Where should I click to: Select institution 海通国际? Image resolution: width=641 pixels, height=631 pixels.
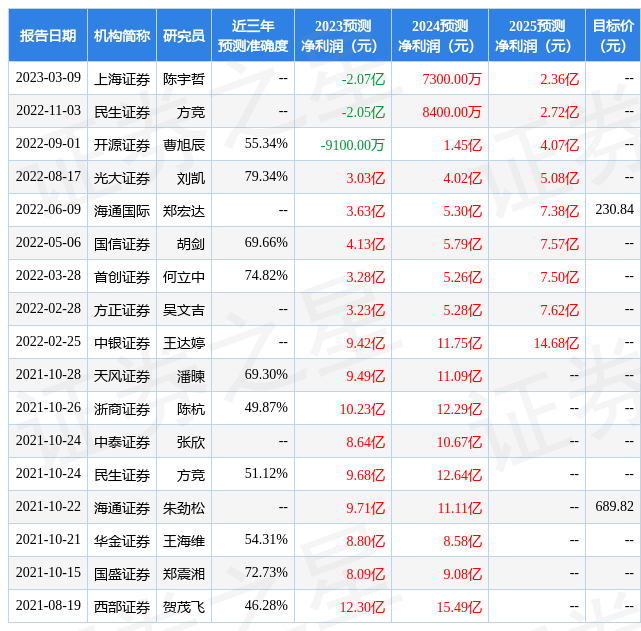[122, 211]
